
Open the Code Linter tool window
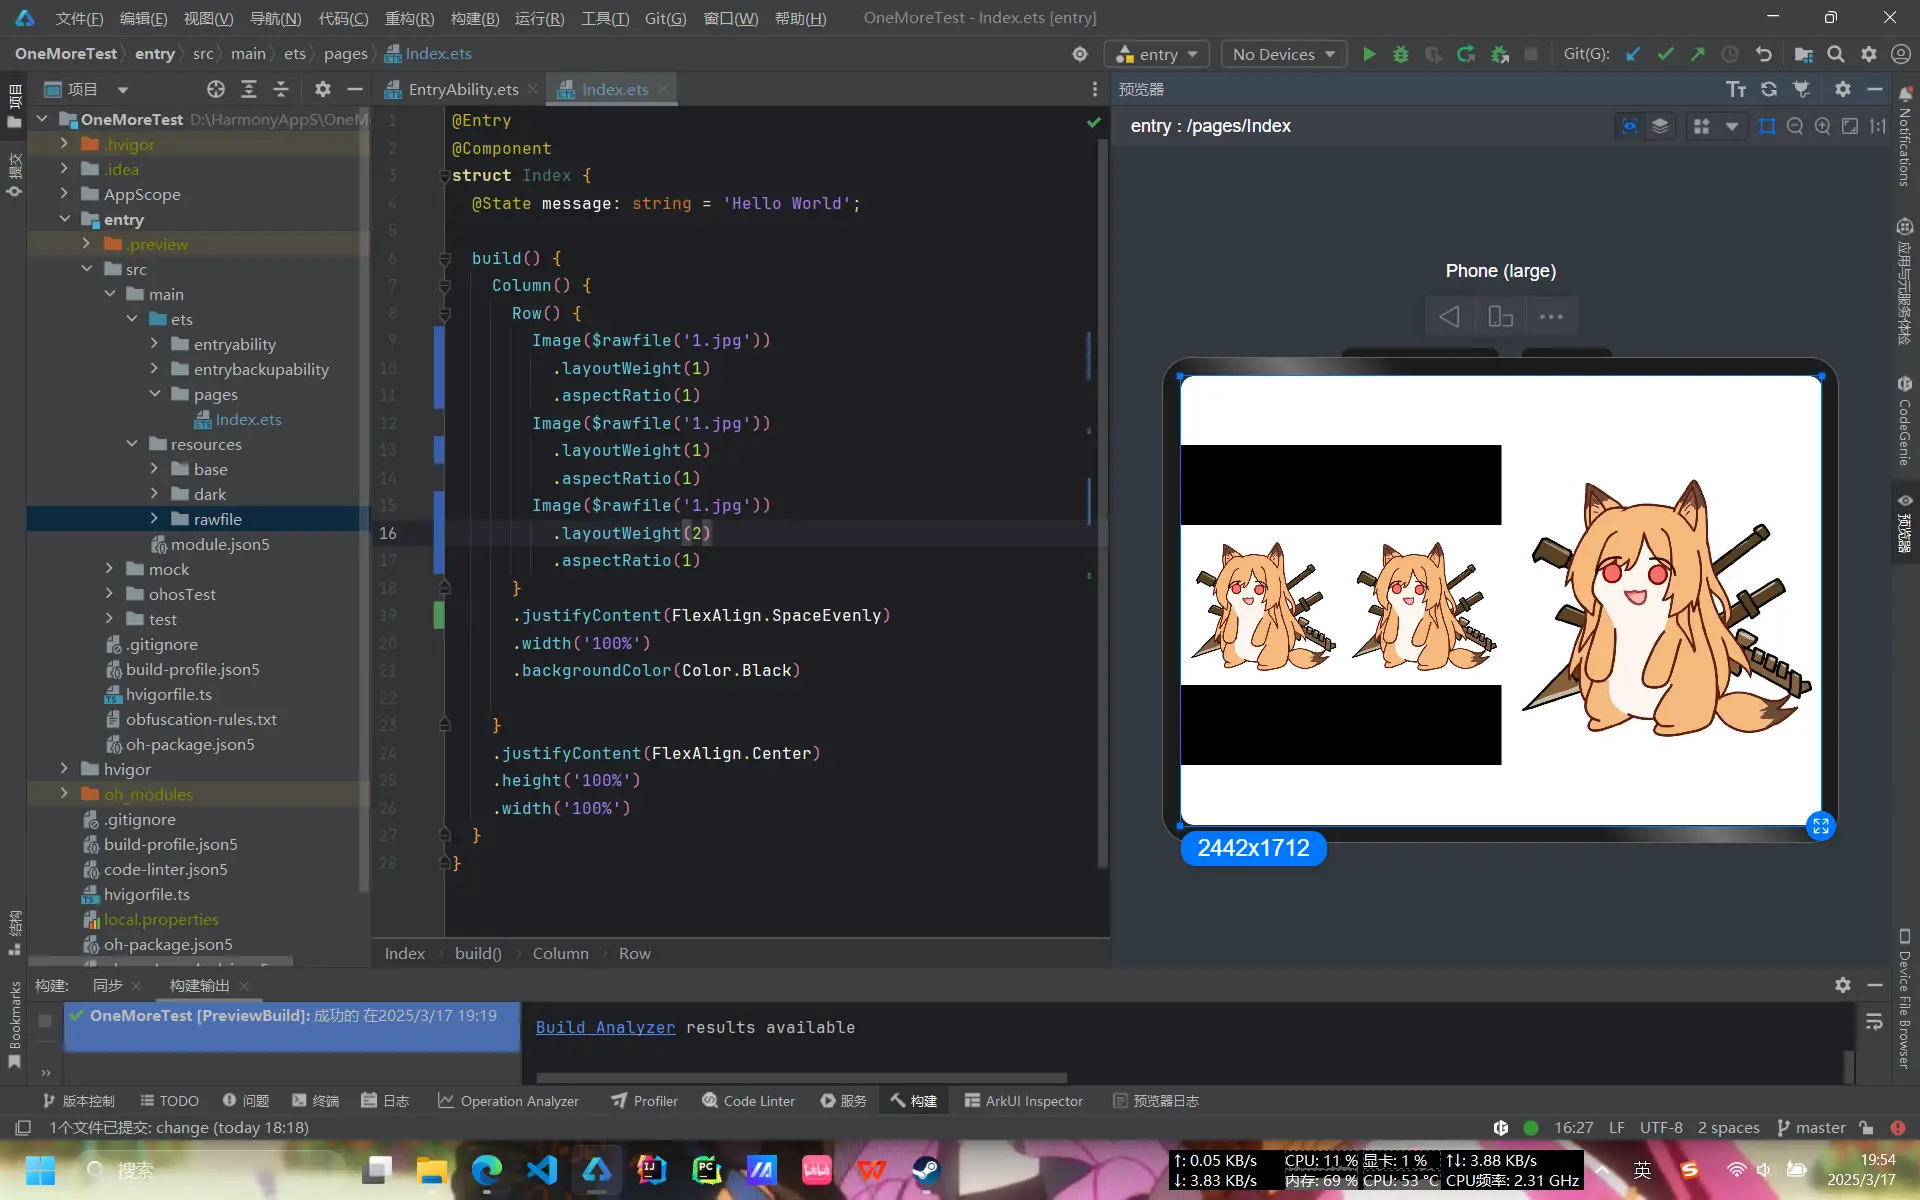tap(748, 1101)
